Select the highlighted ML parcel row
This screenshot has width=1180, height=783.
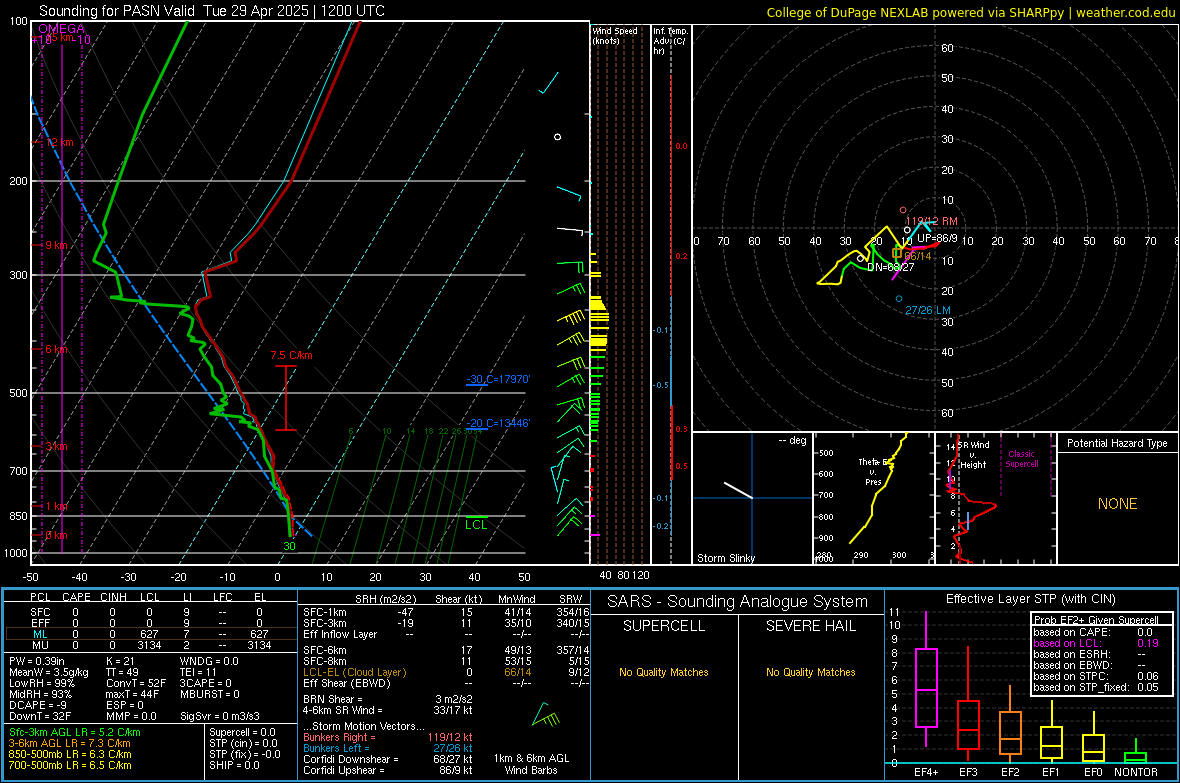pyautogui.click(x=151, y=634)
